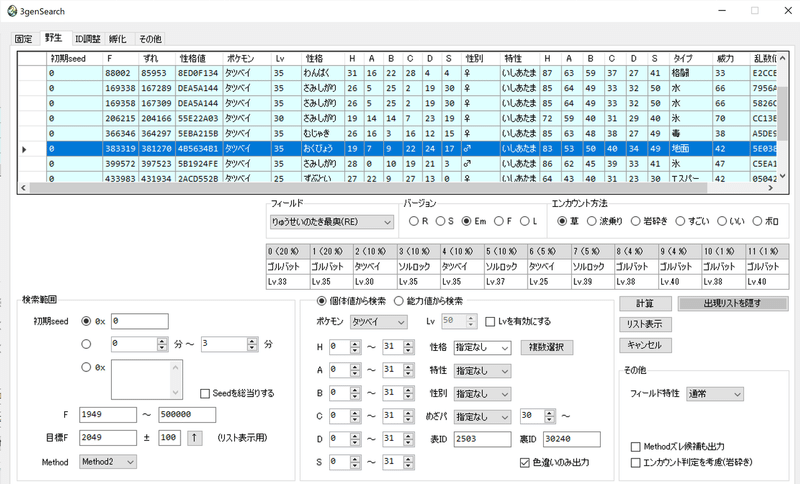
Task: Select the minutes range initial seed option
Action: pos(86,344)
